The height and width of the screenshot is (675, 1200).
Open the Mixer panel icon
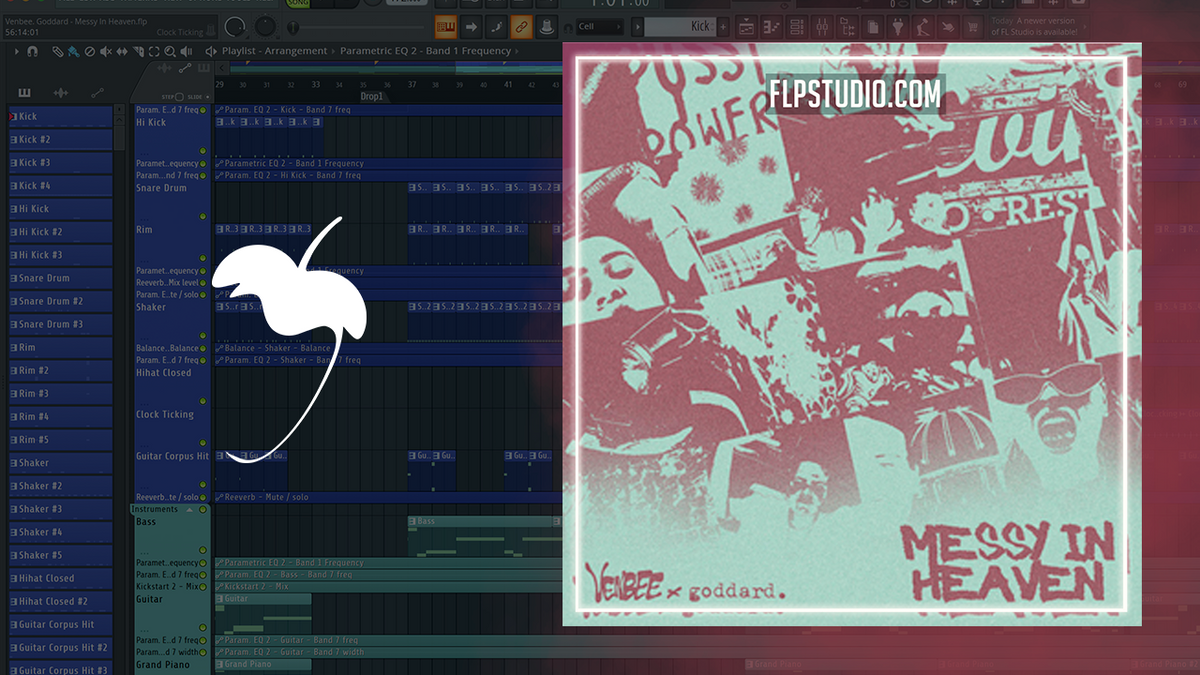tap(823, 26)
